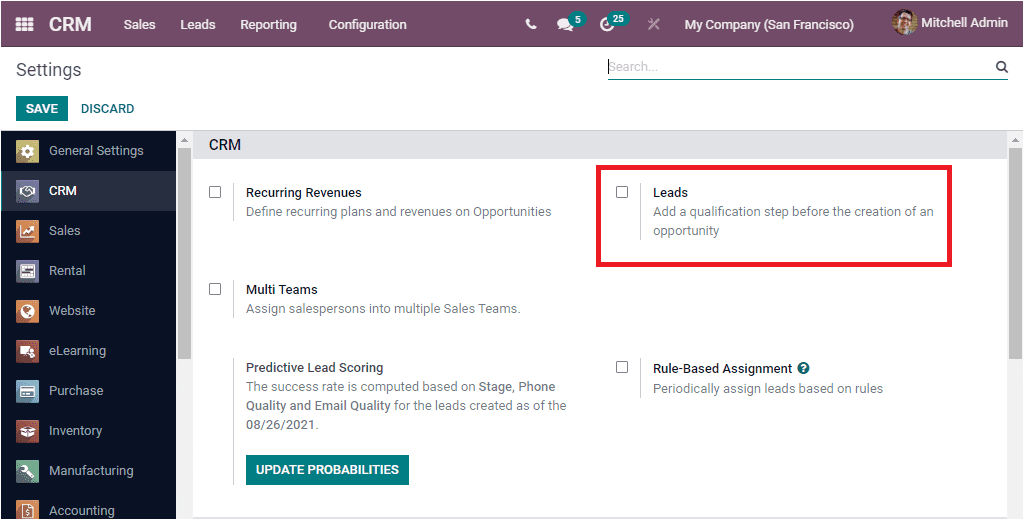Click the Multi Teams label
The width and height of the screenshot is (1024, 520).
point(281,289)
